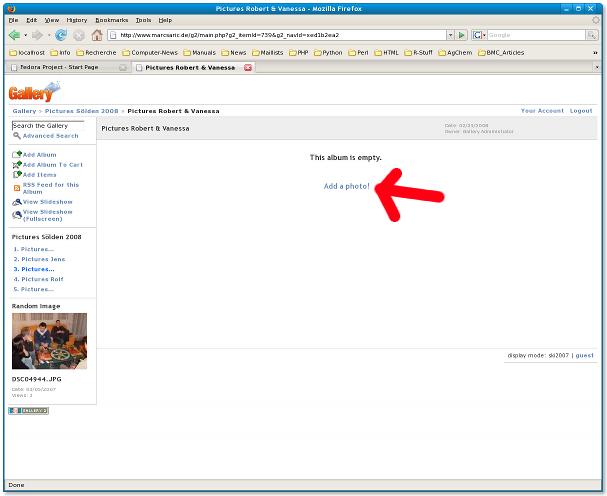Open the URL bar history dropdown
Screen dimensions: 607x496
449,35
